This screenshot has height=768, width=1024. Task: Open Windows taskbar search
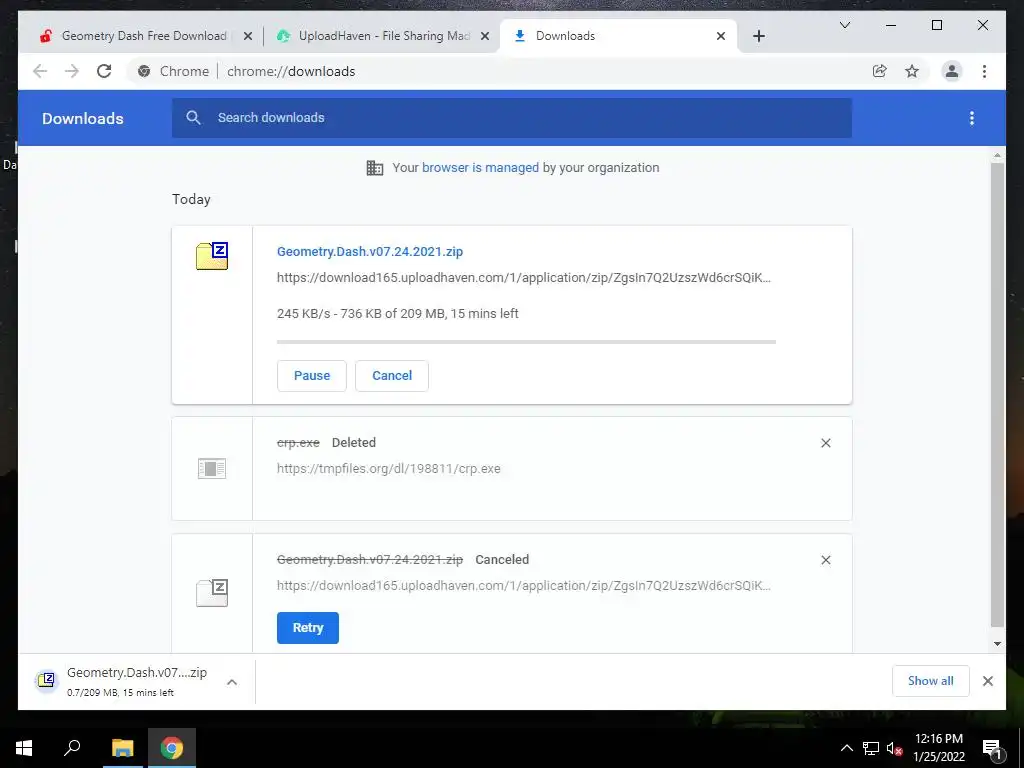[x=72, y=748]
